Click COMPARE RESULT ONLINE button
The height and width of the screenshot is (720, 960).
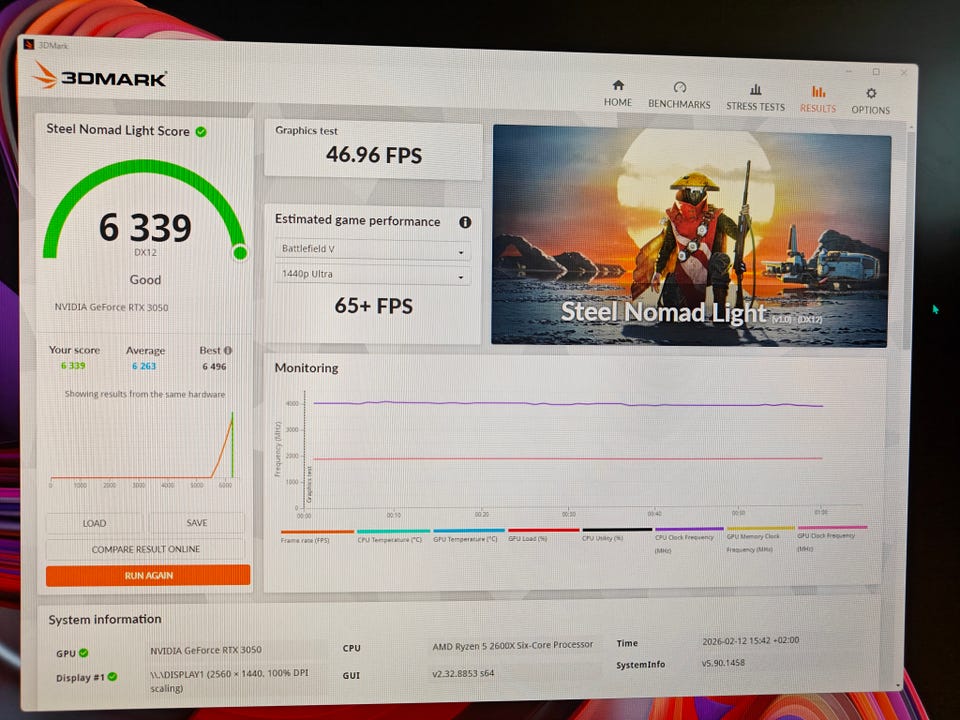pyautogui.click(x=146, y=549)
